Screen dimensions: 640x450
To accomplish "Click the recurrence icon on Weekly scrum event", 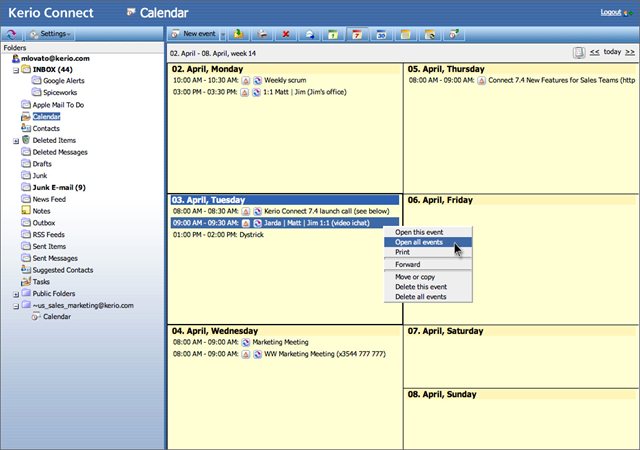I will tap(257, 81).
